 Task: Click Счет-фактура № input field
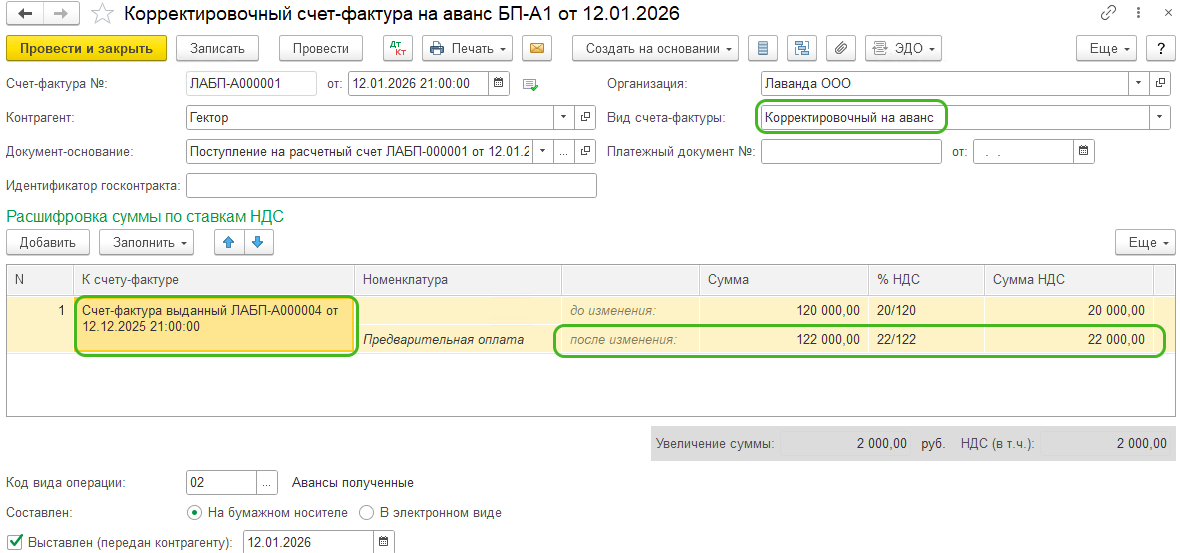click(x=251, y=84)
